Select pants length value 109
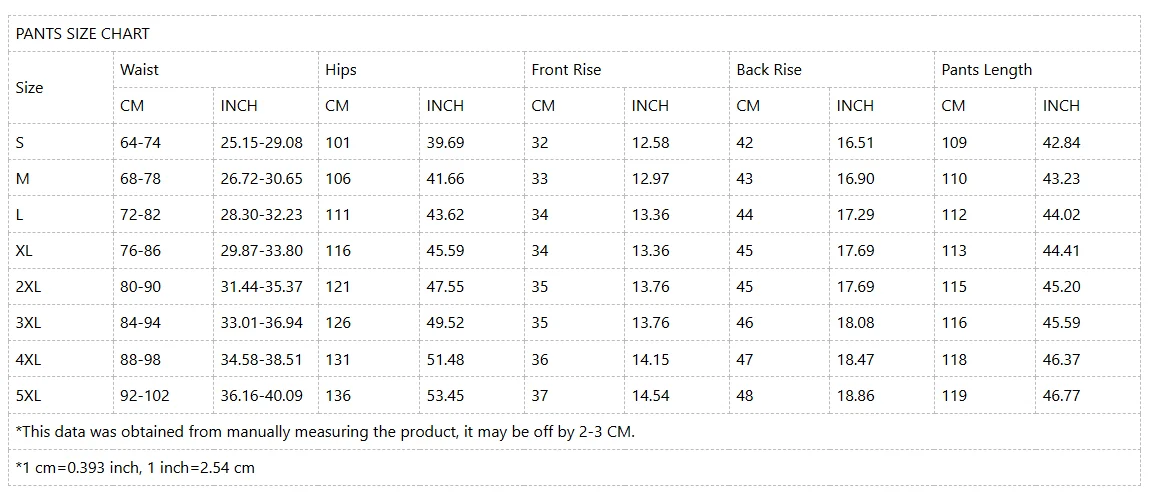This screenshot has height=492, width=1149. (x=954, y=142)
